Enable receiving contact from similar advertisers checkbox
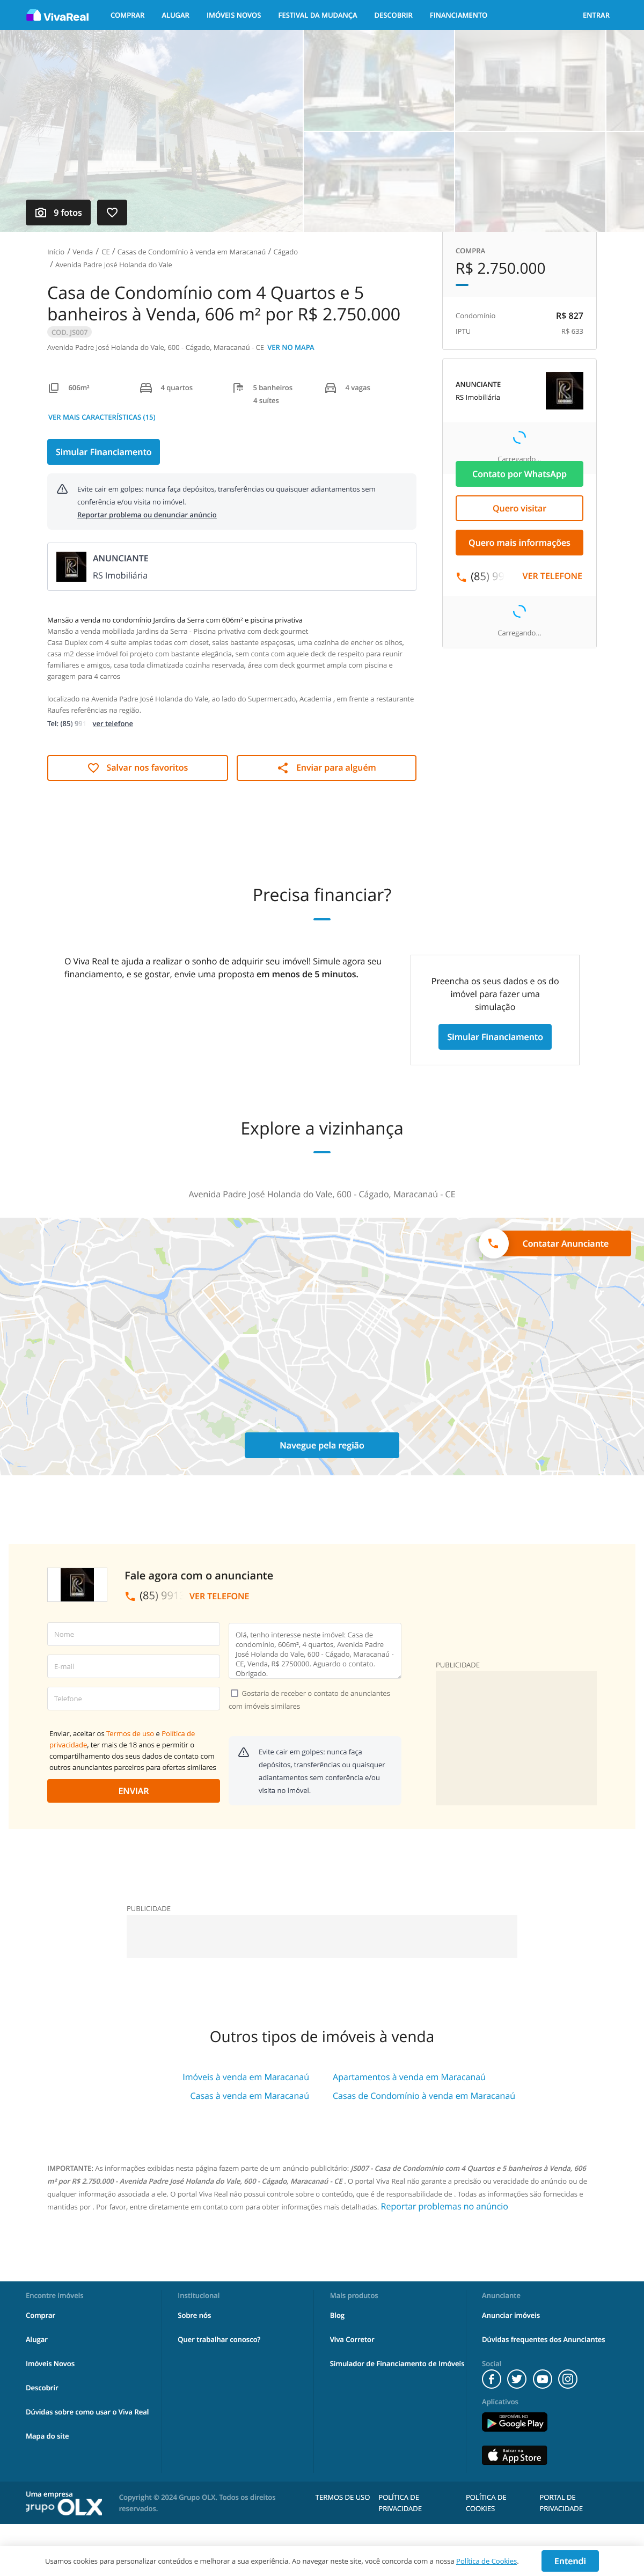Screen dimensions: 644x2576 tap(234, 1693)
